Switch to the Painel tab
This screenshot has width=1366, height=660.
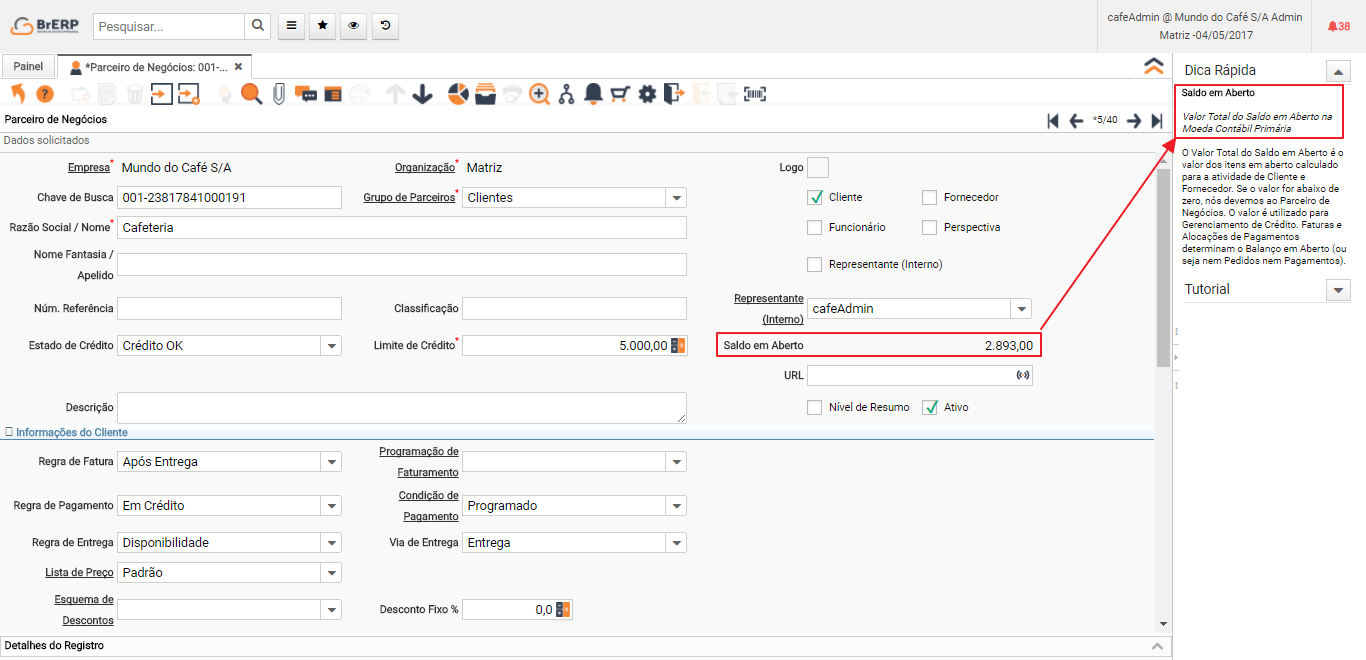click(x=28, y=66)
